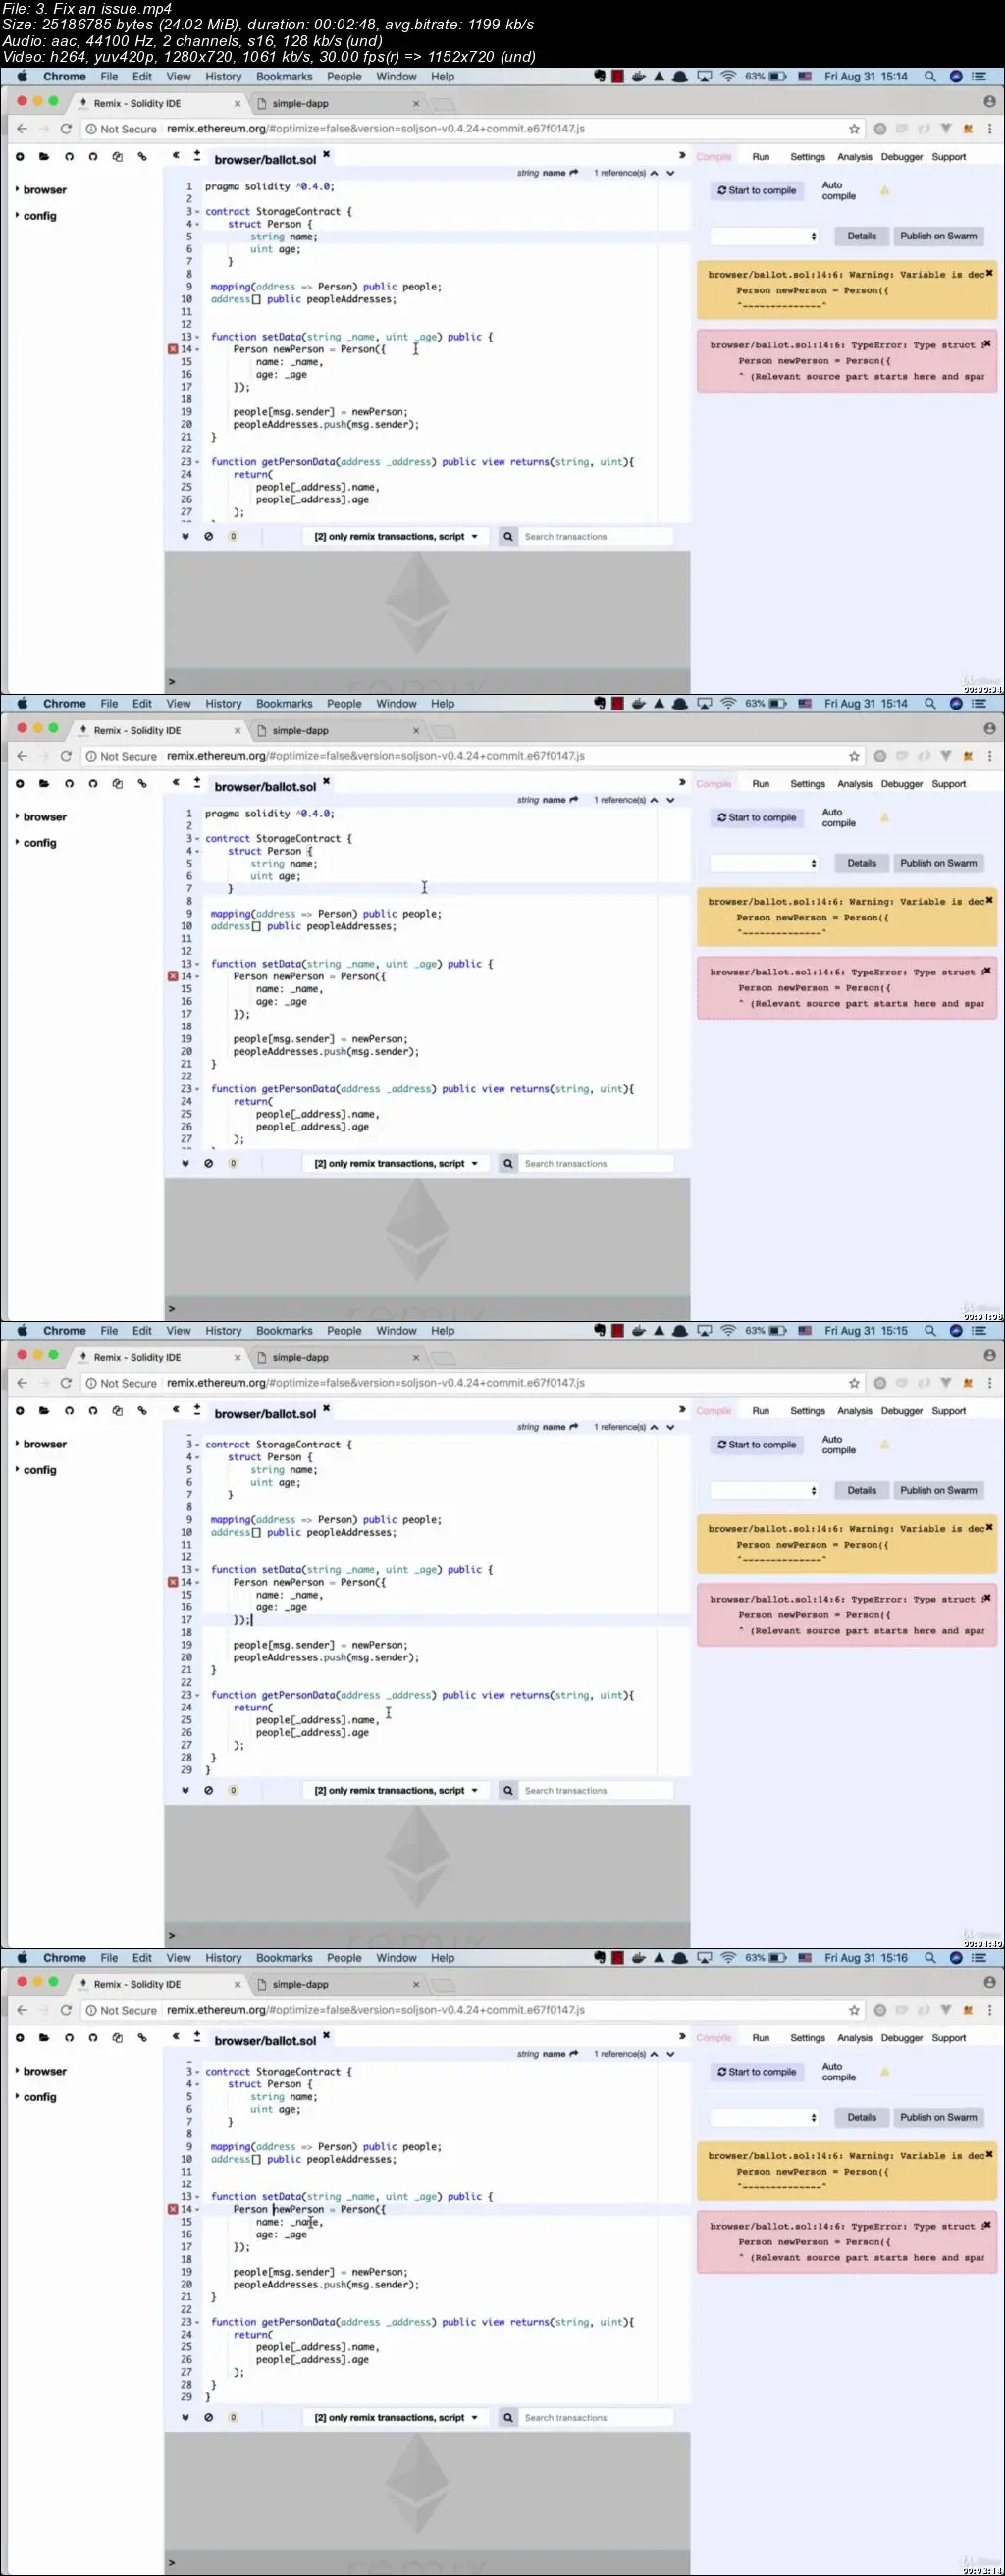Screen dimensions: 1005x2576
Task: Click the compile warning triangle icon in third frame
Action: coord(884,1445)
